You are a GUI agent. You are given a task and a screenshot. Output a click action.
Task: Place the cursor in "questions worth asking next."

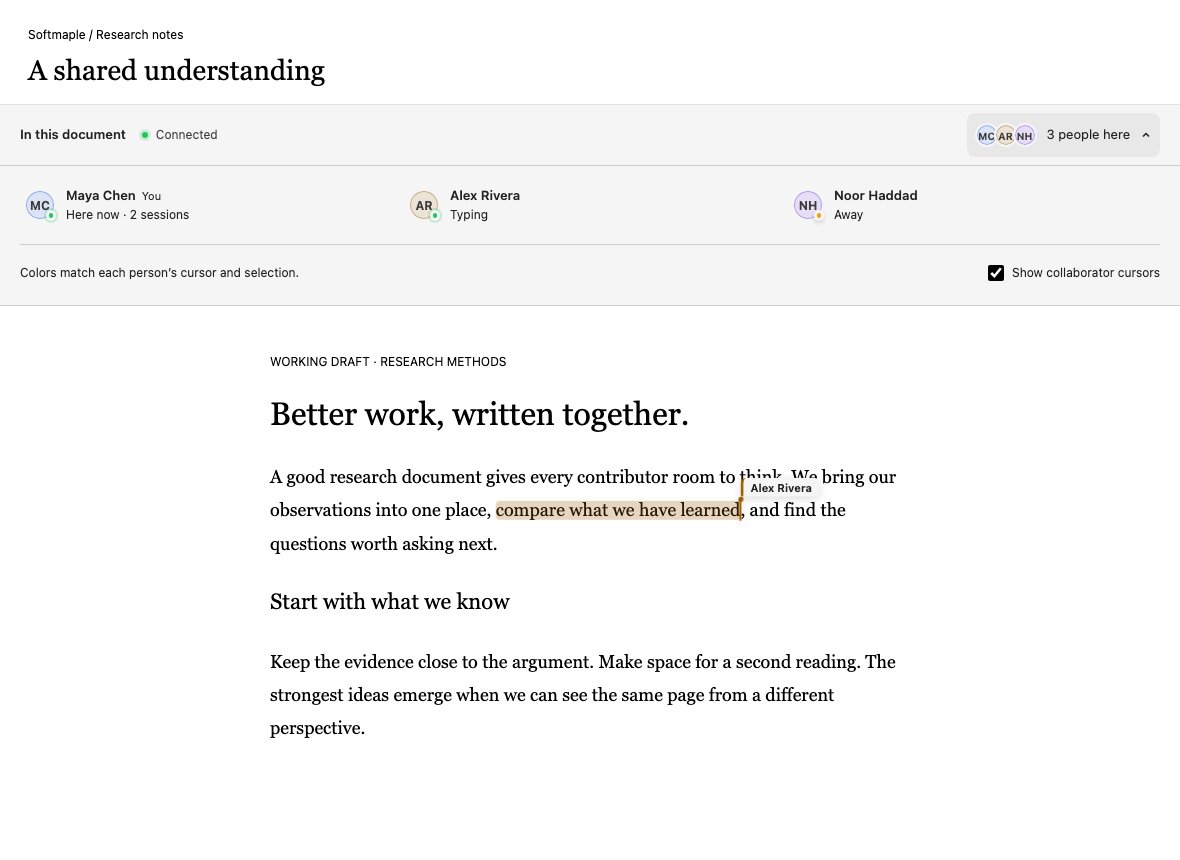tap(384, 544)
